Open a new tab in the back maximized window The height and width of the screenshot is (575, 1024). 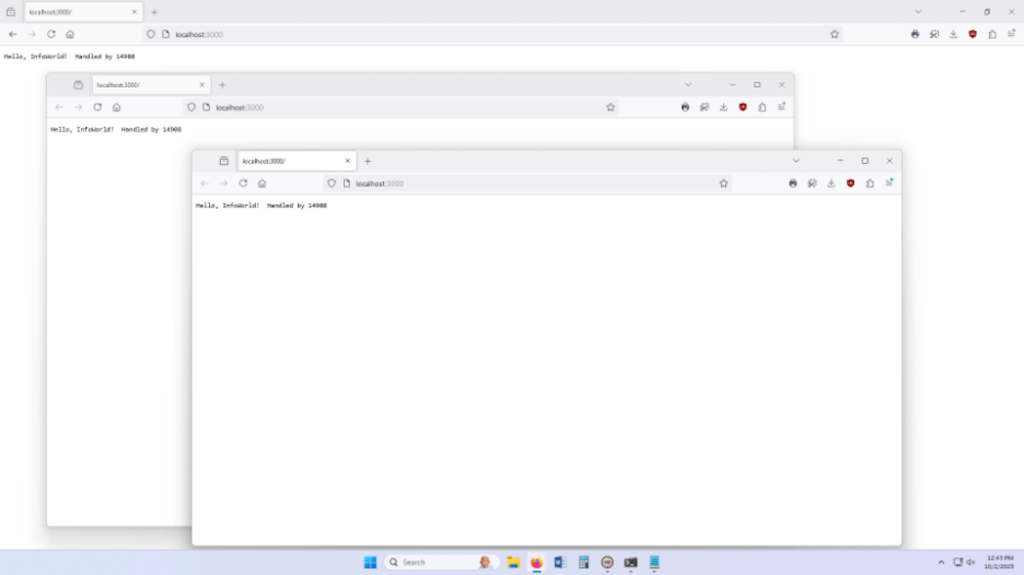pos(154,12)
